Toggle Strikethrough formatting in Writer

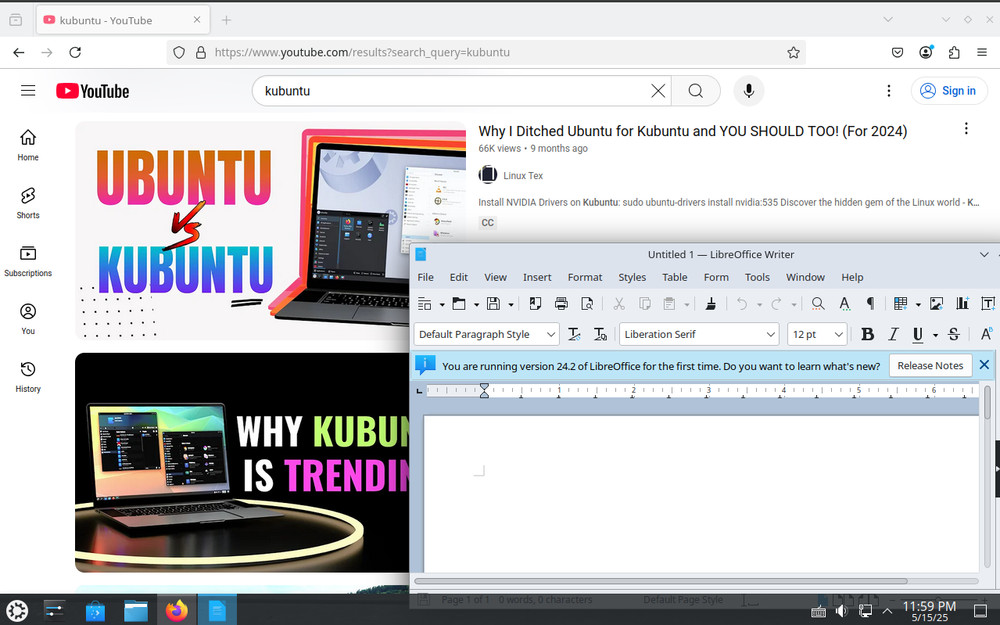tap(954, 334)
